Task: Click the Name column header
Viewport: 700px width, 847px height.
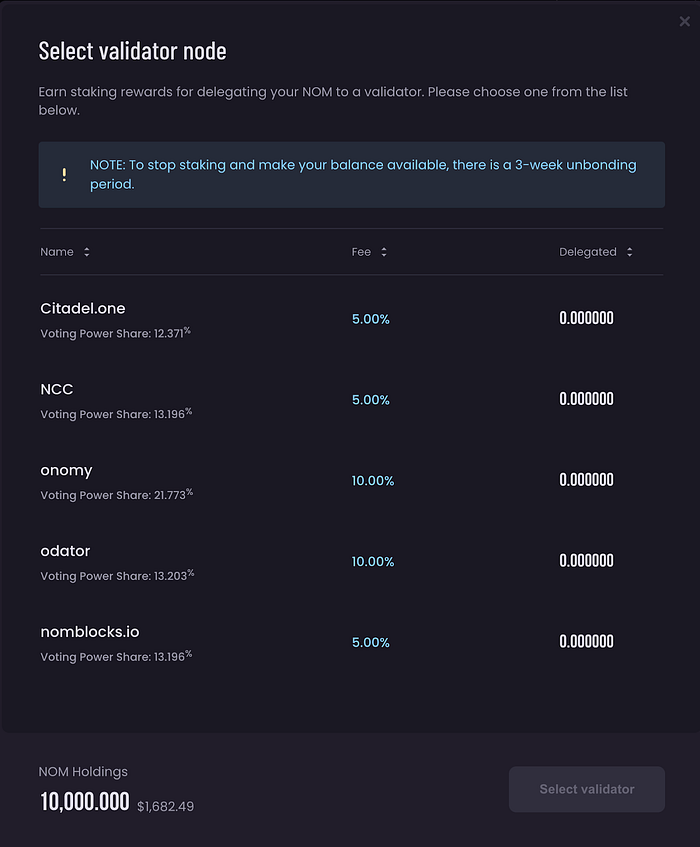Action: pos(57,252)
